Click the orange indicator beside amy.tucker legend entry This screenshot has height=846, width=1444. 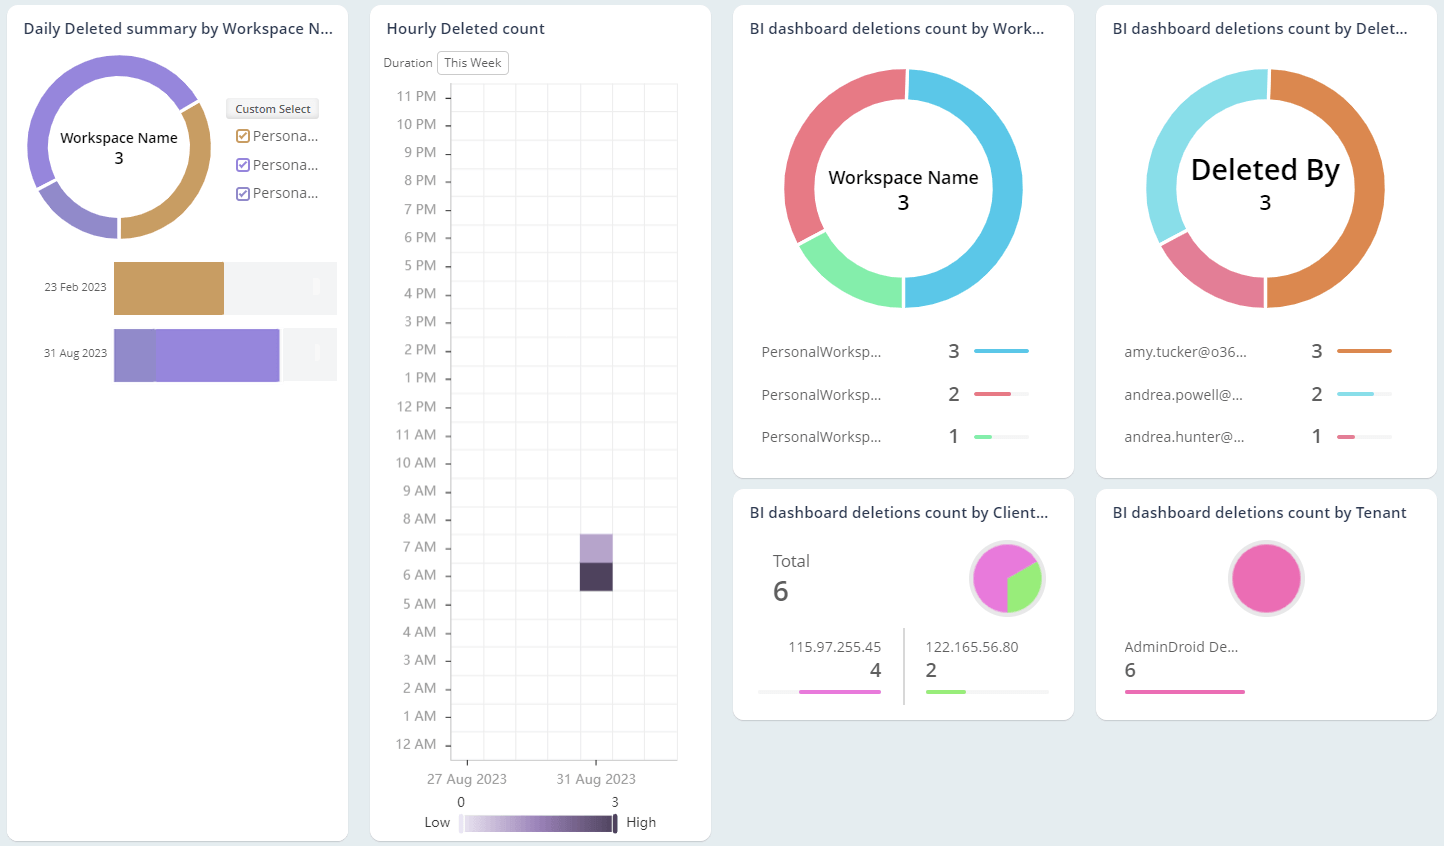(1366, 351)
